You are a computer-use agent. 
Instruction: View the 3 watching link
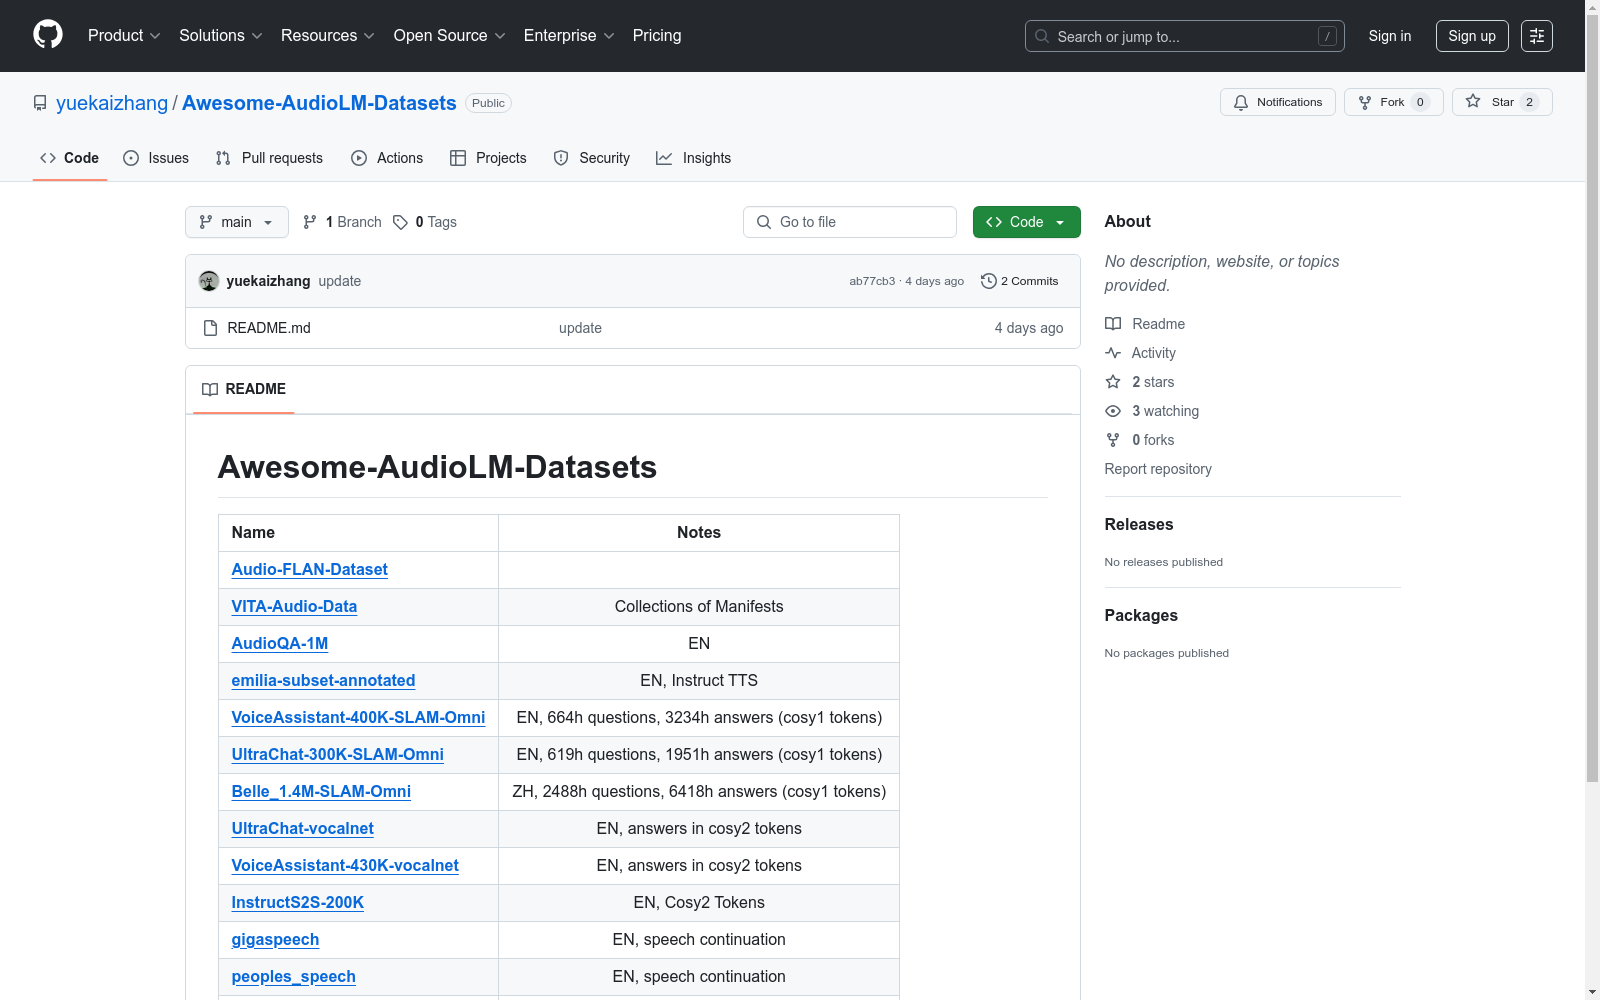1152,411
